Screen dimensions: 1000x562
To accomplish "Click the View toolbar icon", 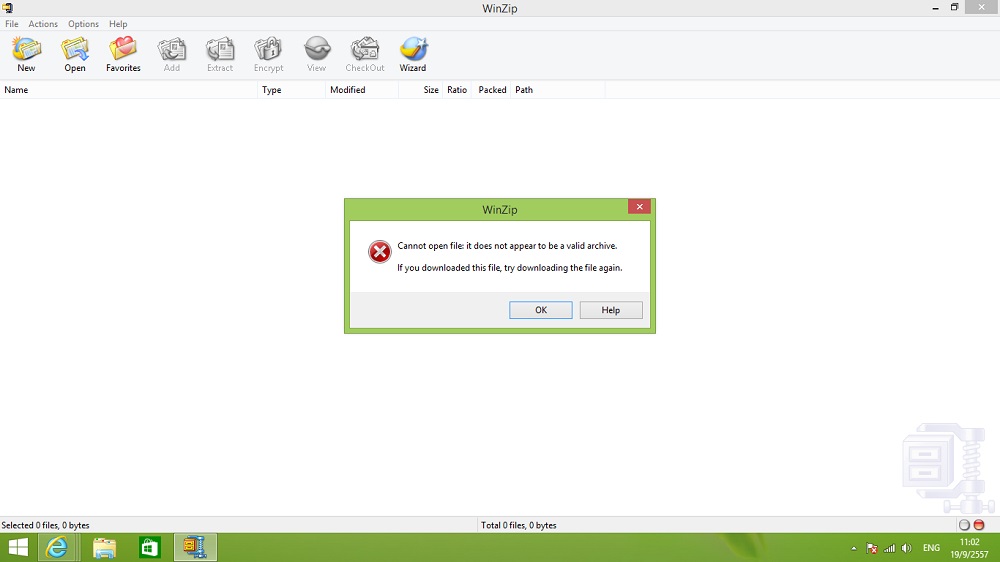I will [x=317, y=54].
